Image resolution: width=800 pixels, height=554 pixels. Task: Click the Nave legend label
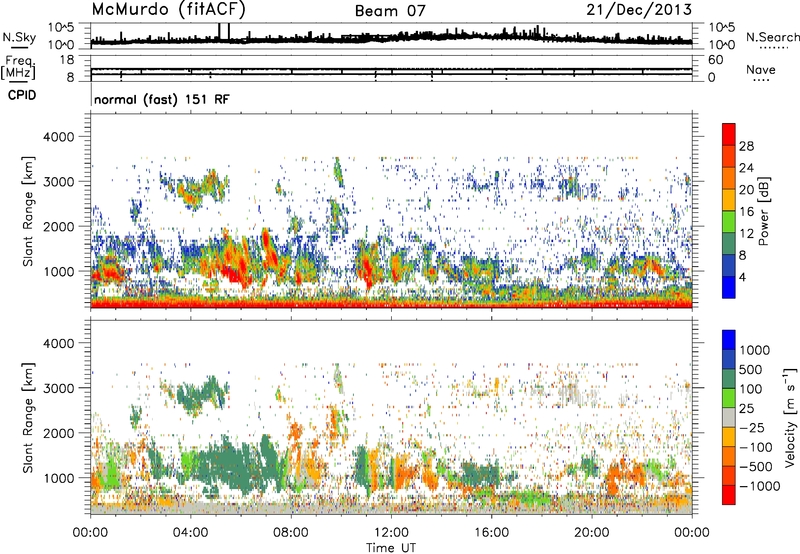761,69
